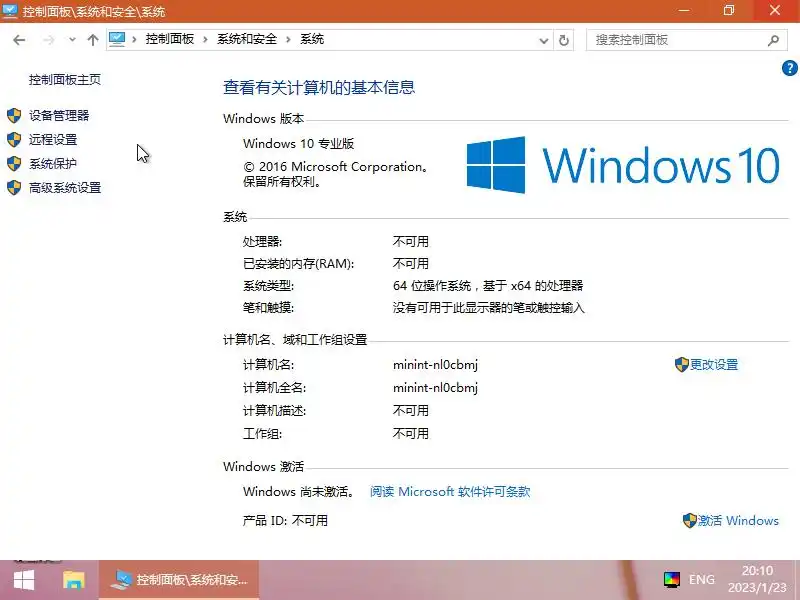Expand chevron after 系统和安全 breadcrumb
The width and height of the screenshot is (800, 600).
(x=288, y=39)
